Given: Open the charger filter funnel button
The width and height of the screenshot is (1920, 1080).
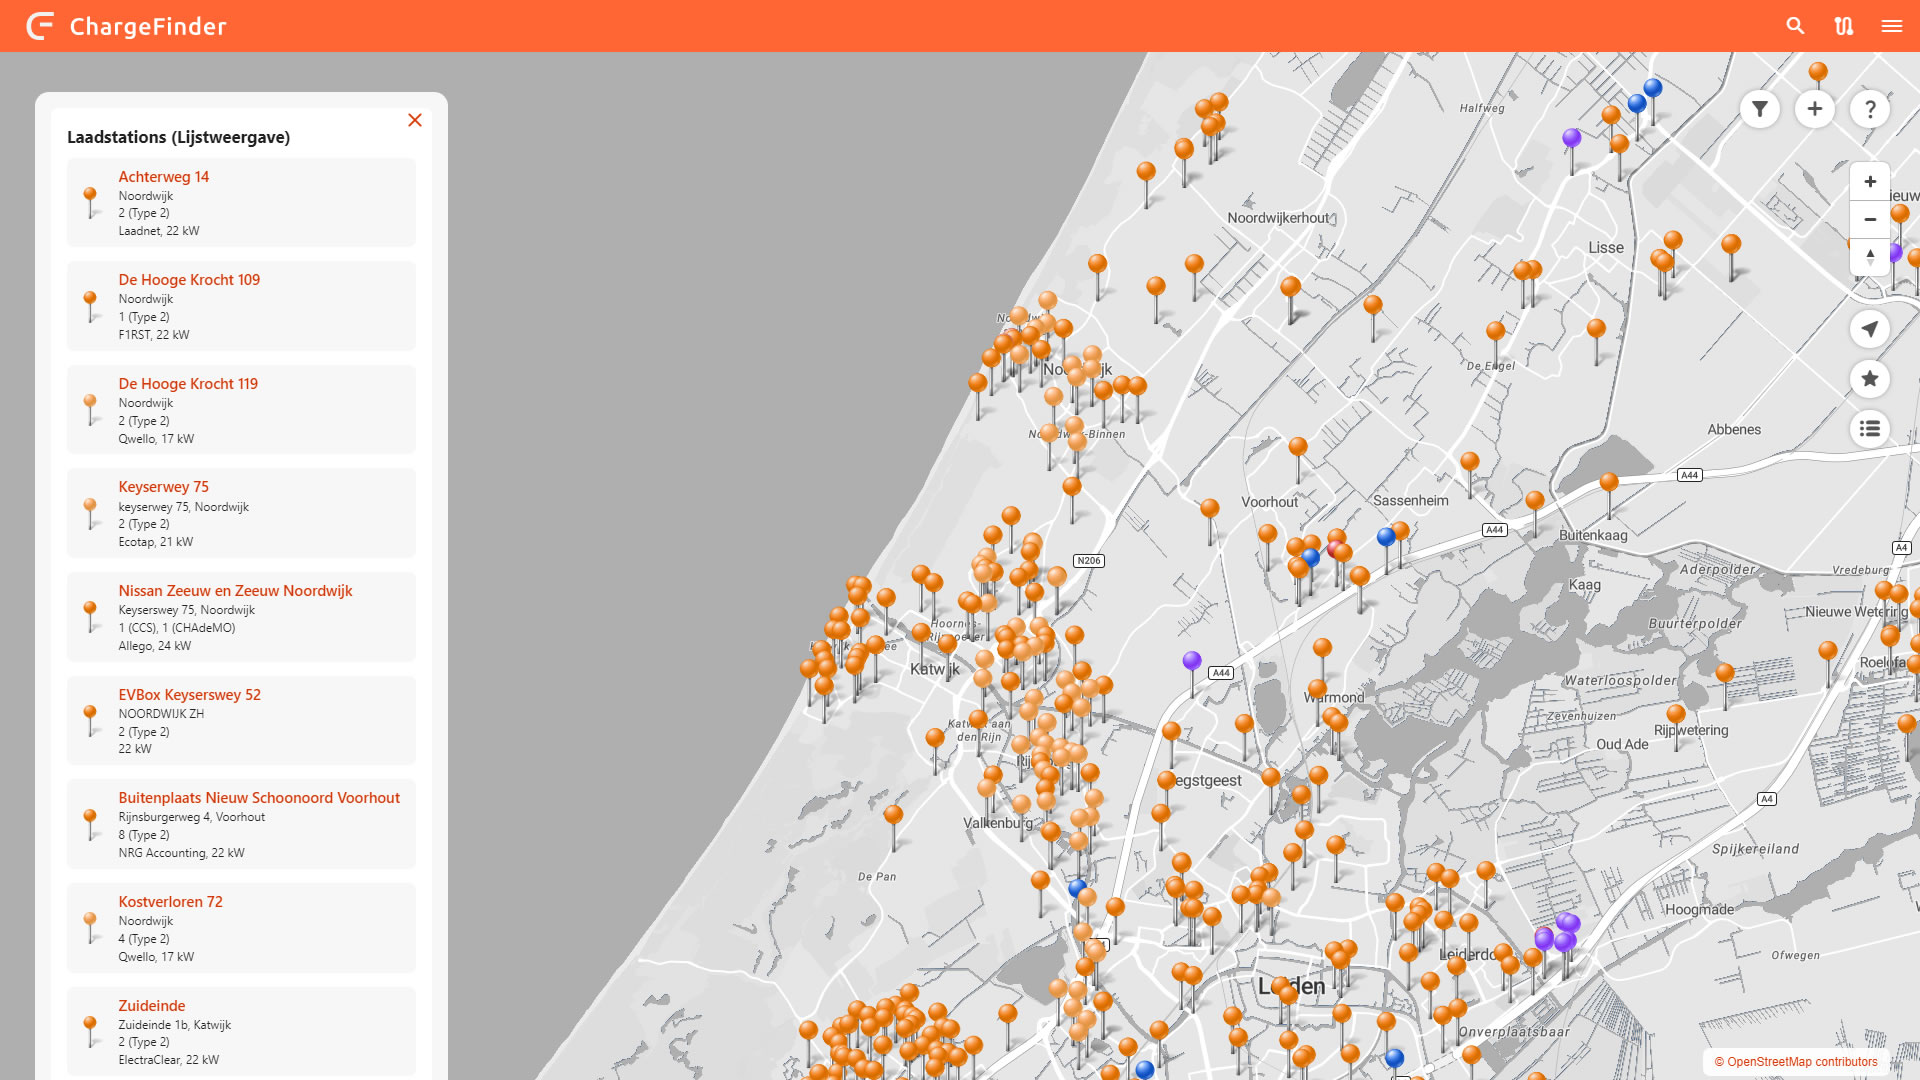Looking at the screenshot, I should tap(1759, 109).
